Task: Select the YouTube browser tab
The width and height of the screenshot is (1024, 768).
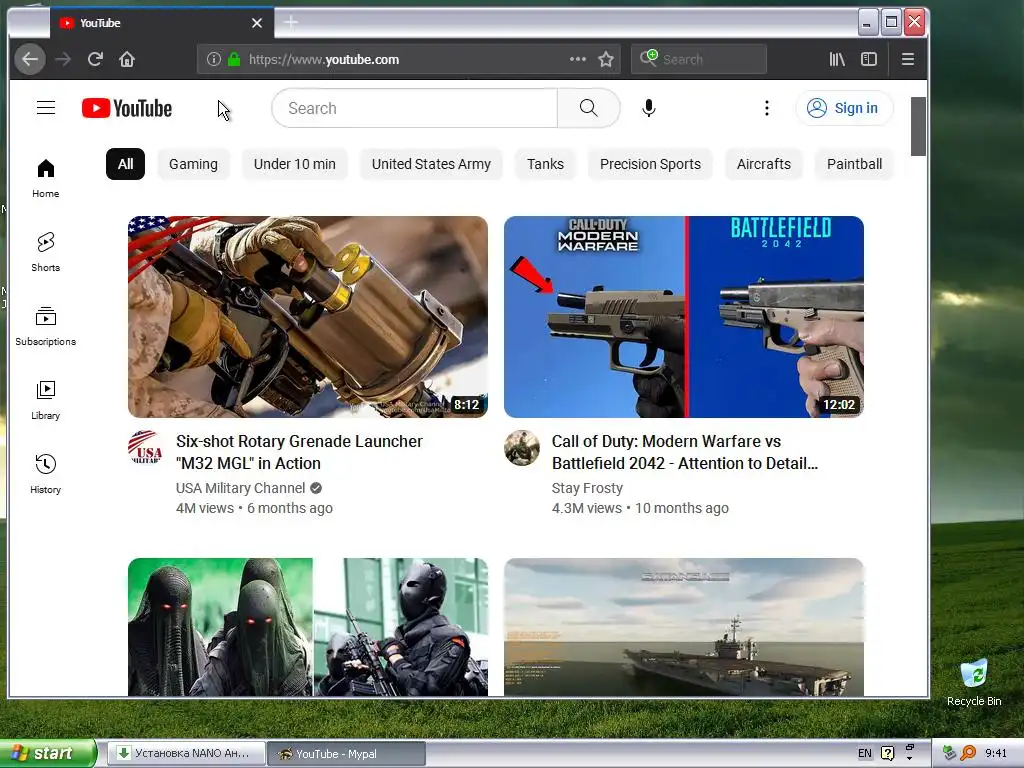Action: coord(162,23)
